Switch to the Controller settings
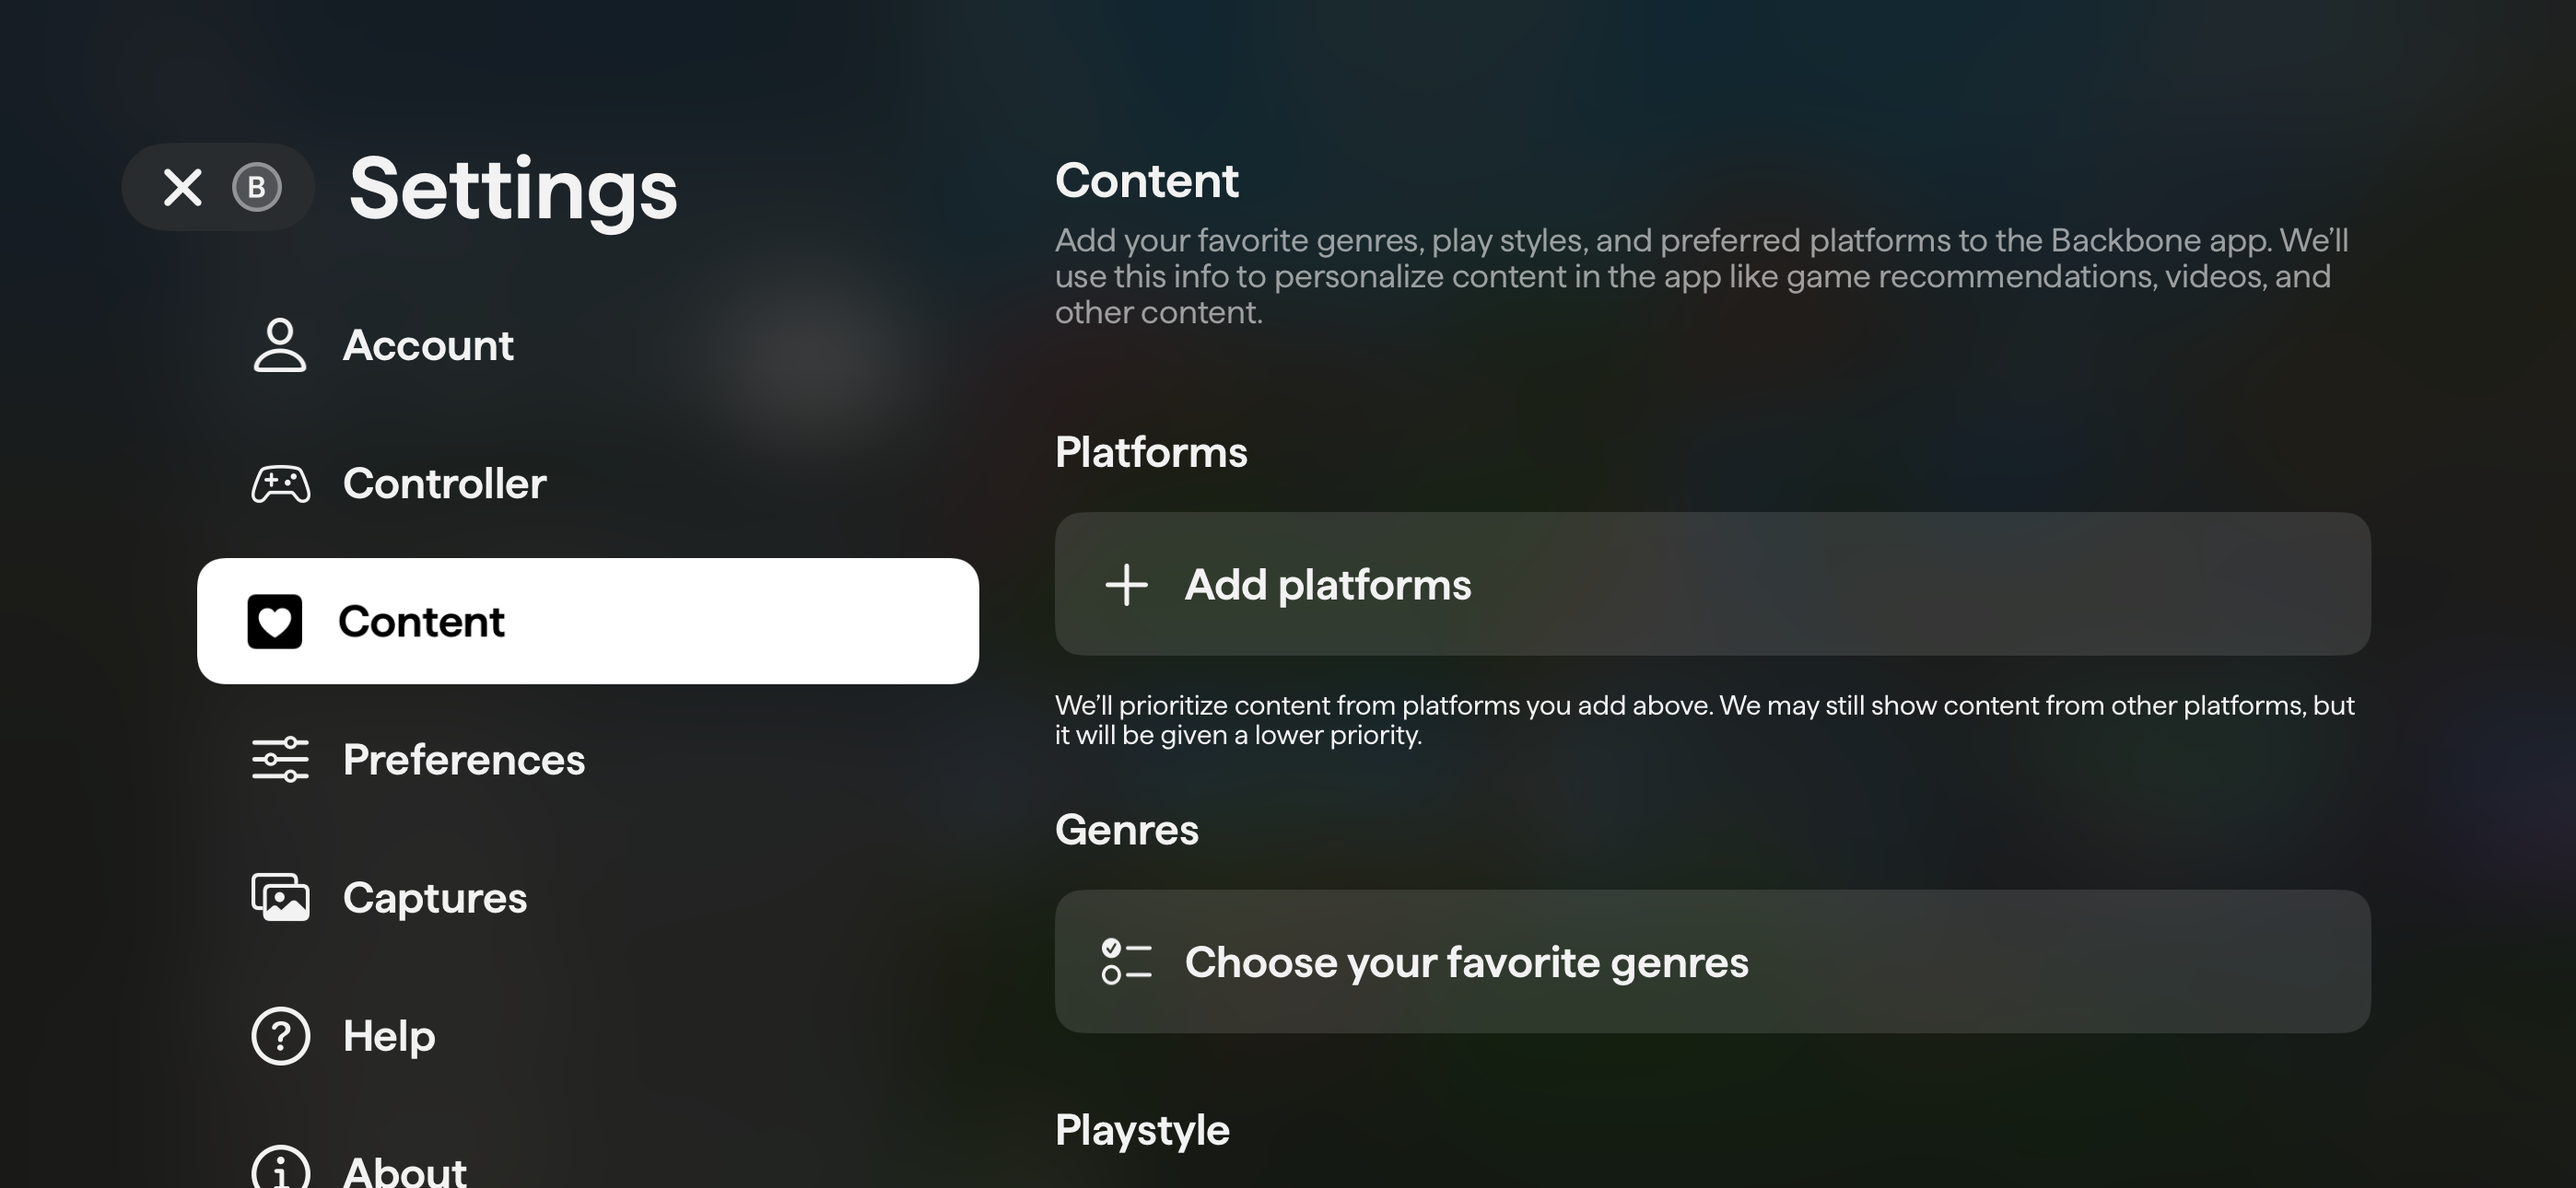Viewport: 2576px width, 1188px height. pos(444,484)
